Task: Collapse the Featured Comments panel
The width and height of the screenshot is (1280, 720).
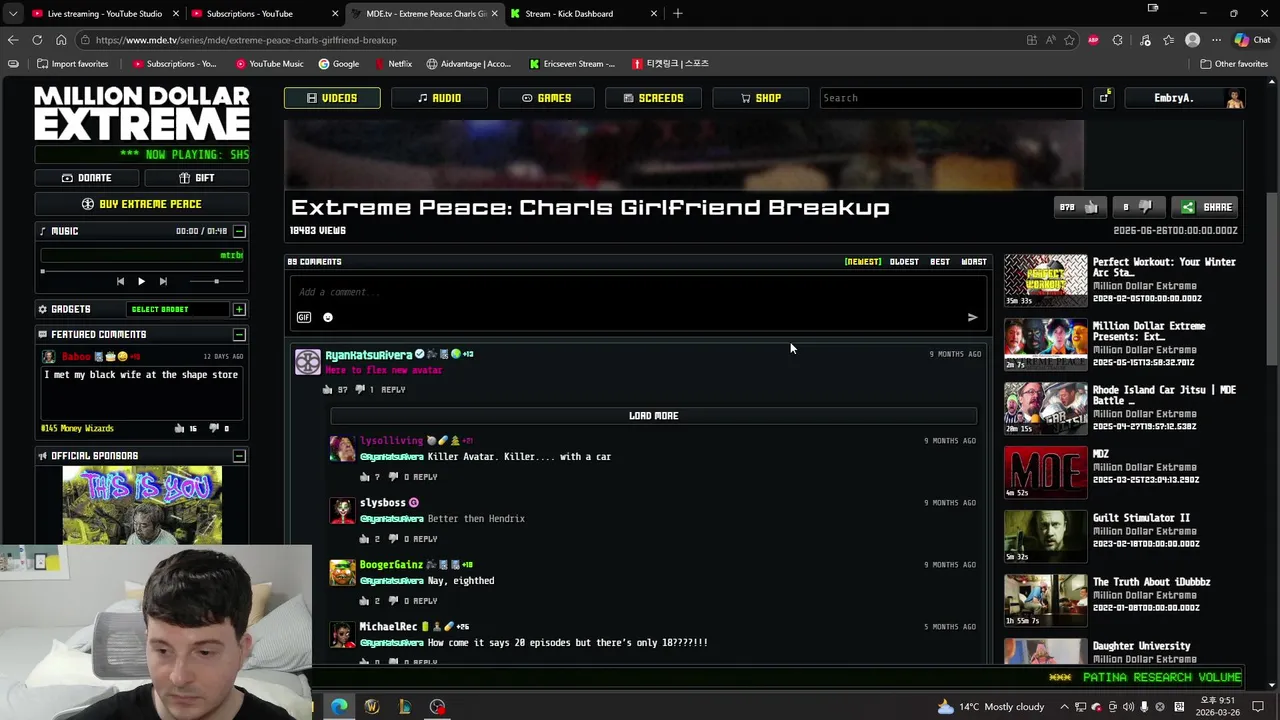Action: pyautogui.click(x=239, y=335)
